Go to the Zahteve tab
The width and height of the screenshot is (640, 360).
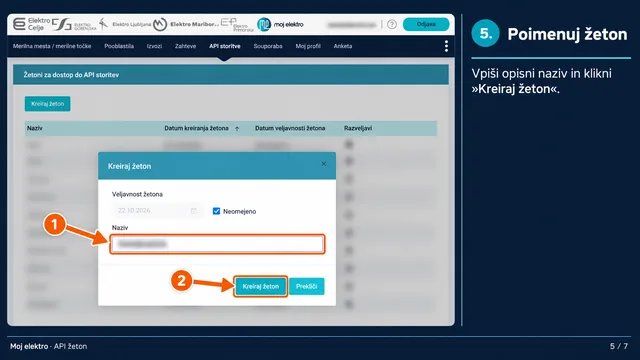click(185, 46)
